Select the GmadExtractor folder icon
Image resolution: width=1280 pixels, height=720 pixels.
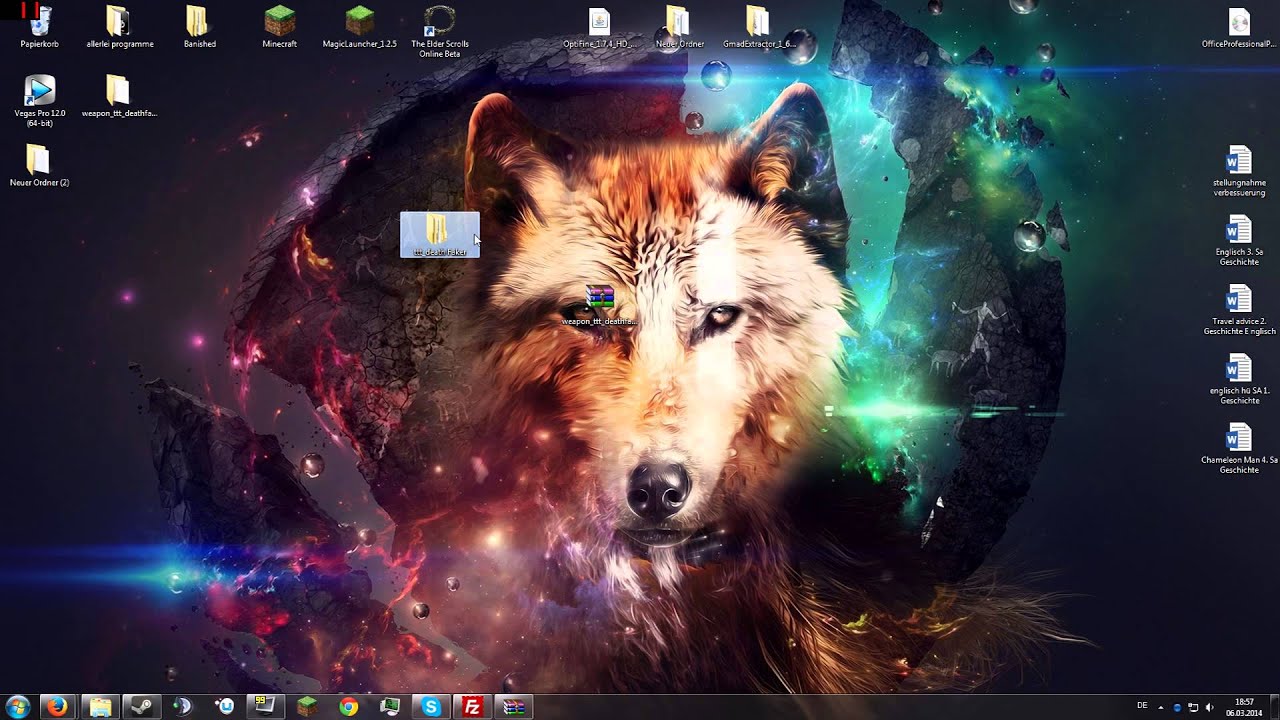click(x=759, y=27)
